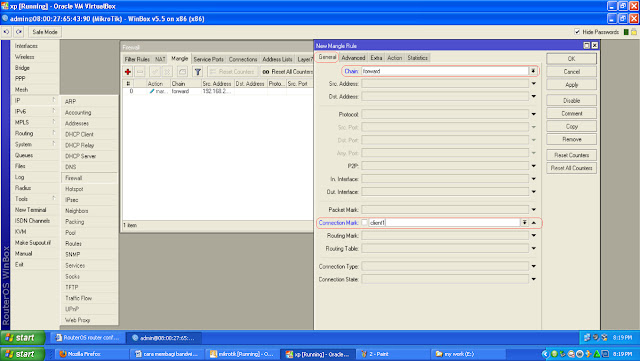Click the Cancel button

point(571,72)
